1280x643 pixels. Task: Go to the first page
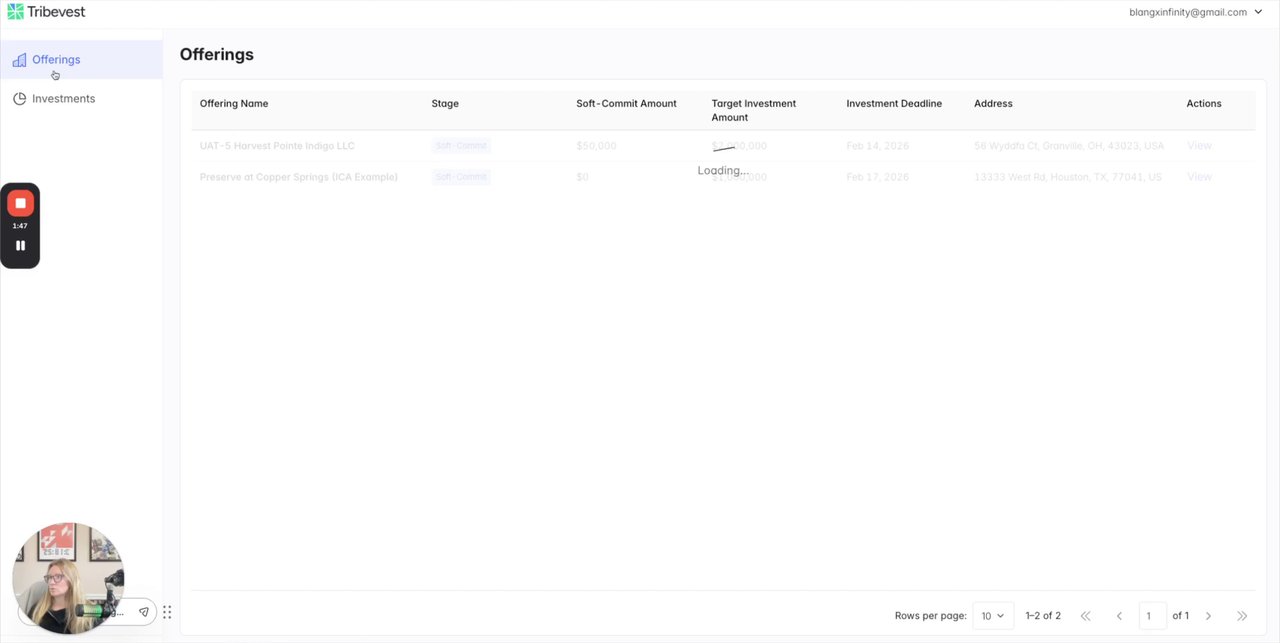(1085, 616)
